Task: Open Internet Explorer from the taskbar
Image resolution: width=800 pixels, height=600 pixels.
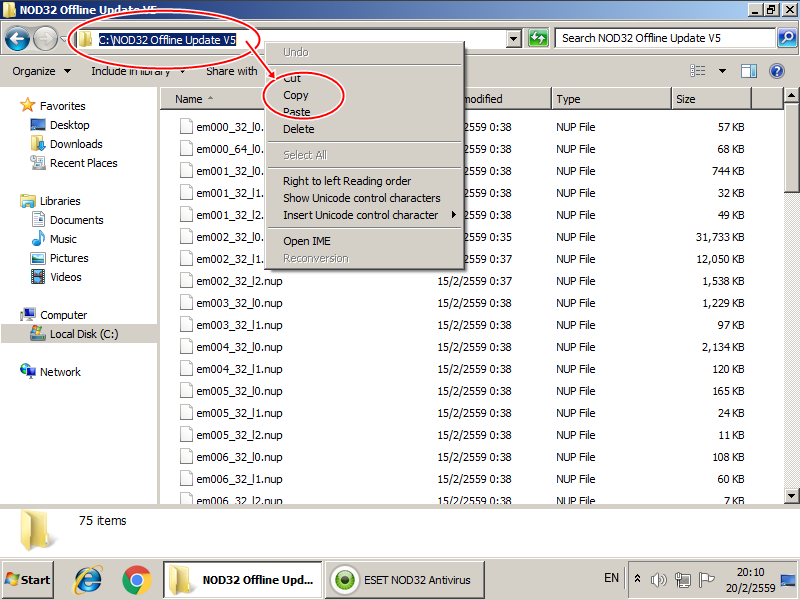Action: pos(88,580)
